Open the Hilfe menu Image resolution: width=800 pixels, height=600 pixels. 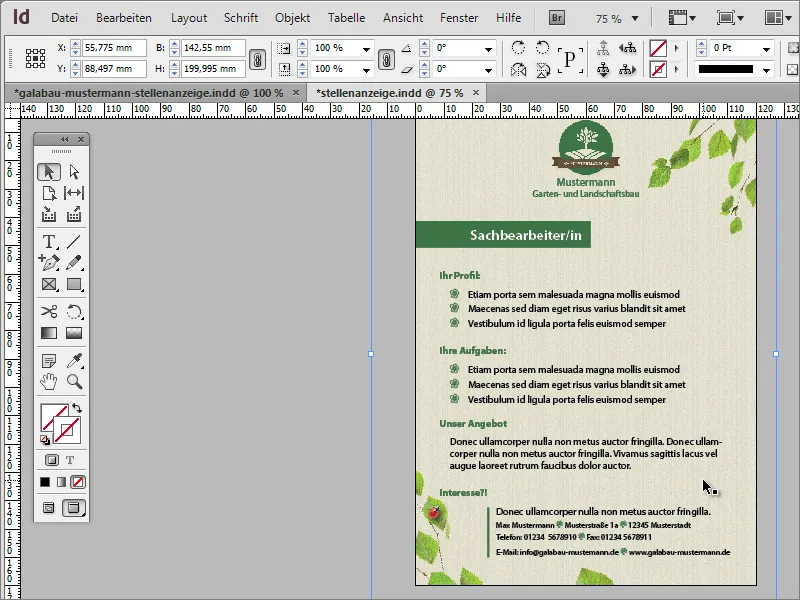[x=509, y=18]
